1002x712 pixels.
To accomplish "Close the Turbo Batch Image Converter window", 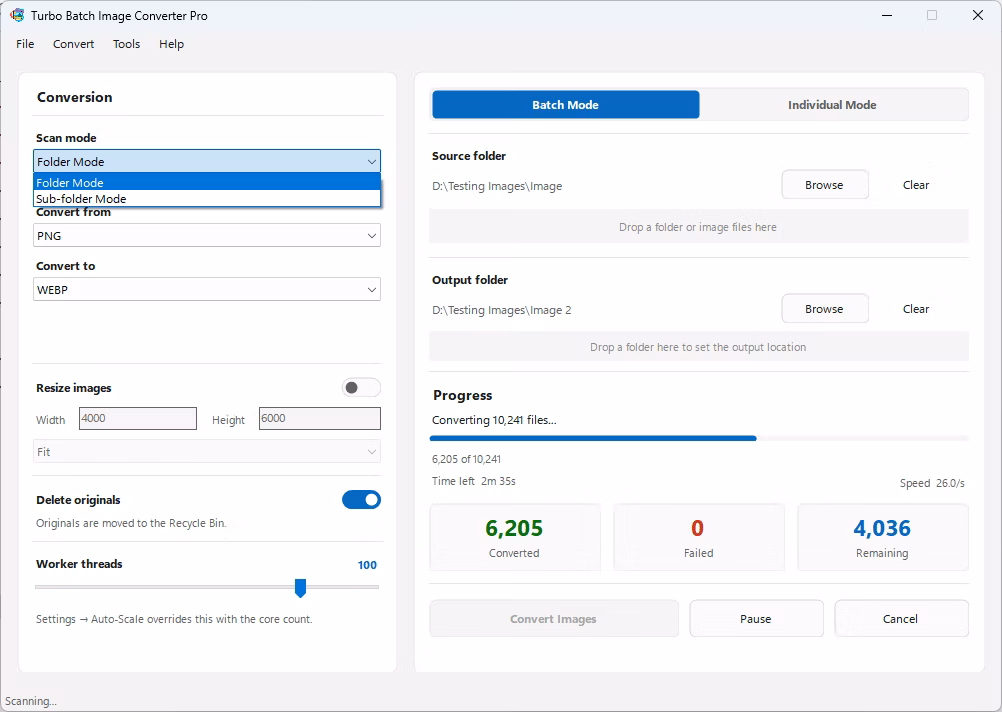I will pyautogui.click(x=978, y=15).
